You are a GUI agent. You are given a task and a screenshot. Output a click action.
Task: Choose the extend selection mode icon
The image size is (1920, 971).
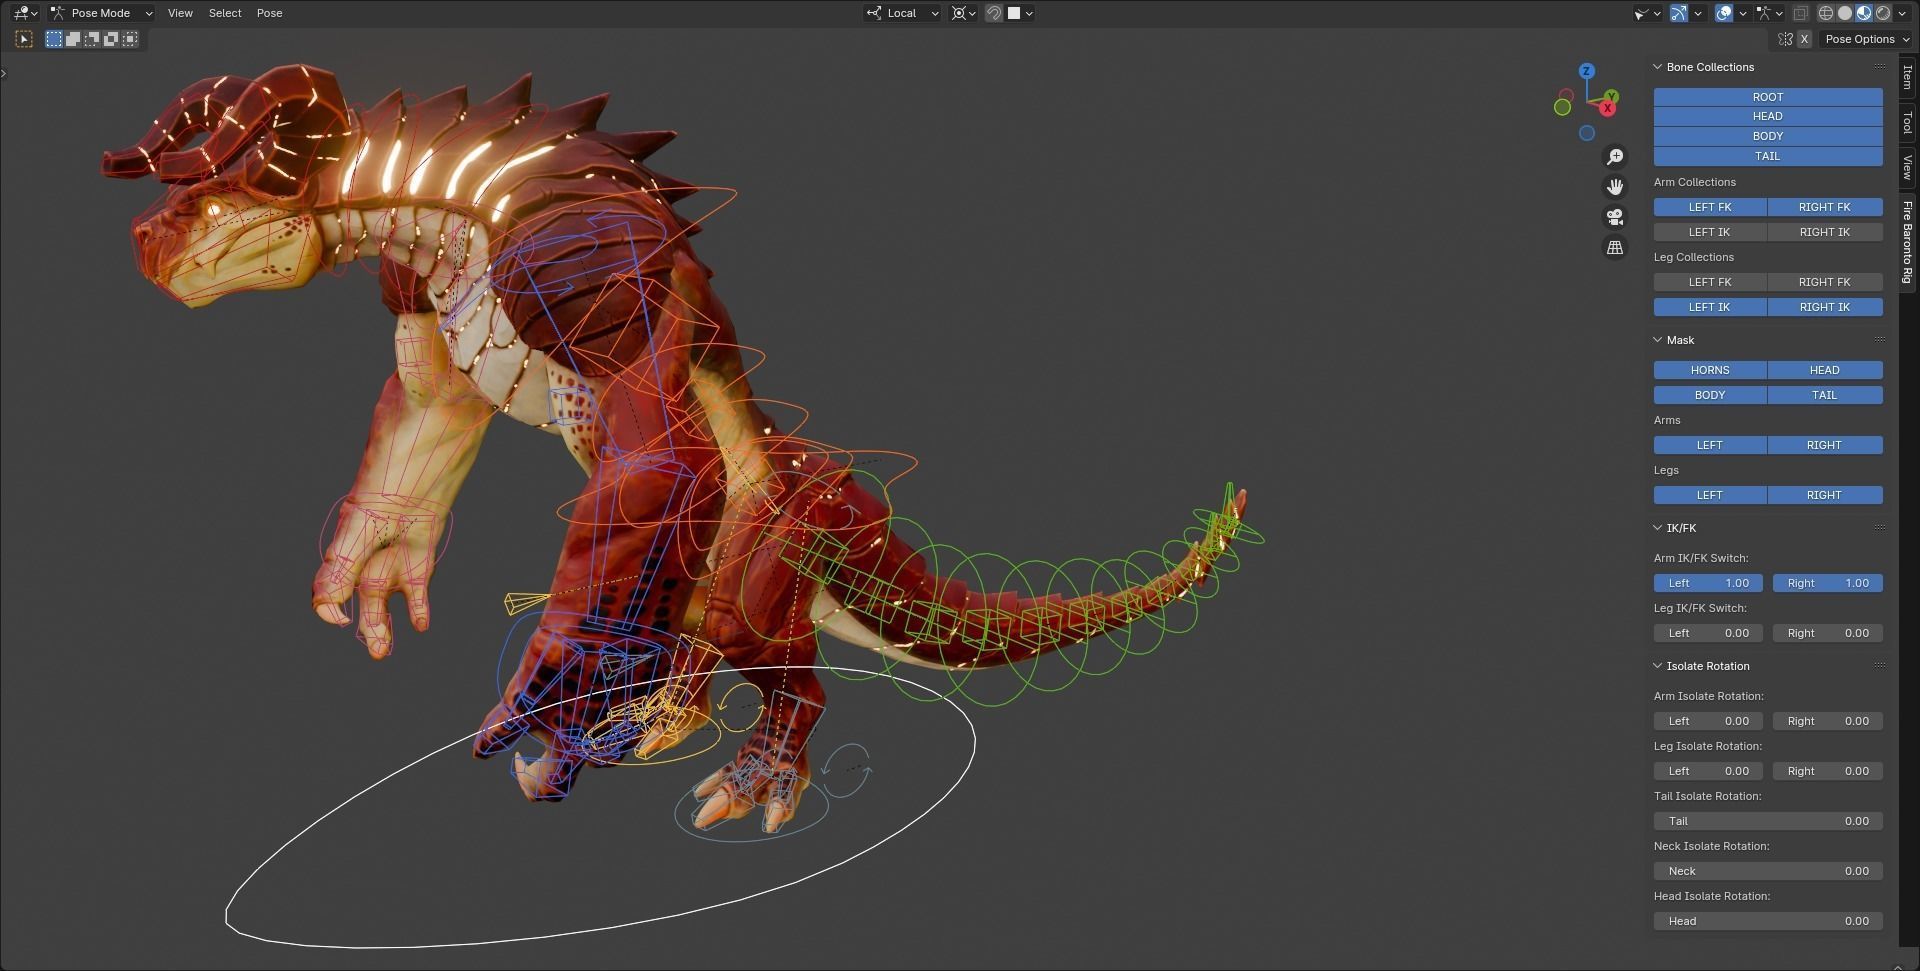[x=73, y=39]
